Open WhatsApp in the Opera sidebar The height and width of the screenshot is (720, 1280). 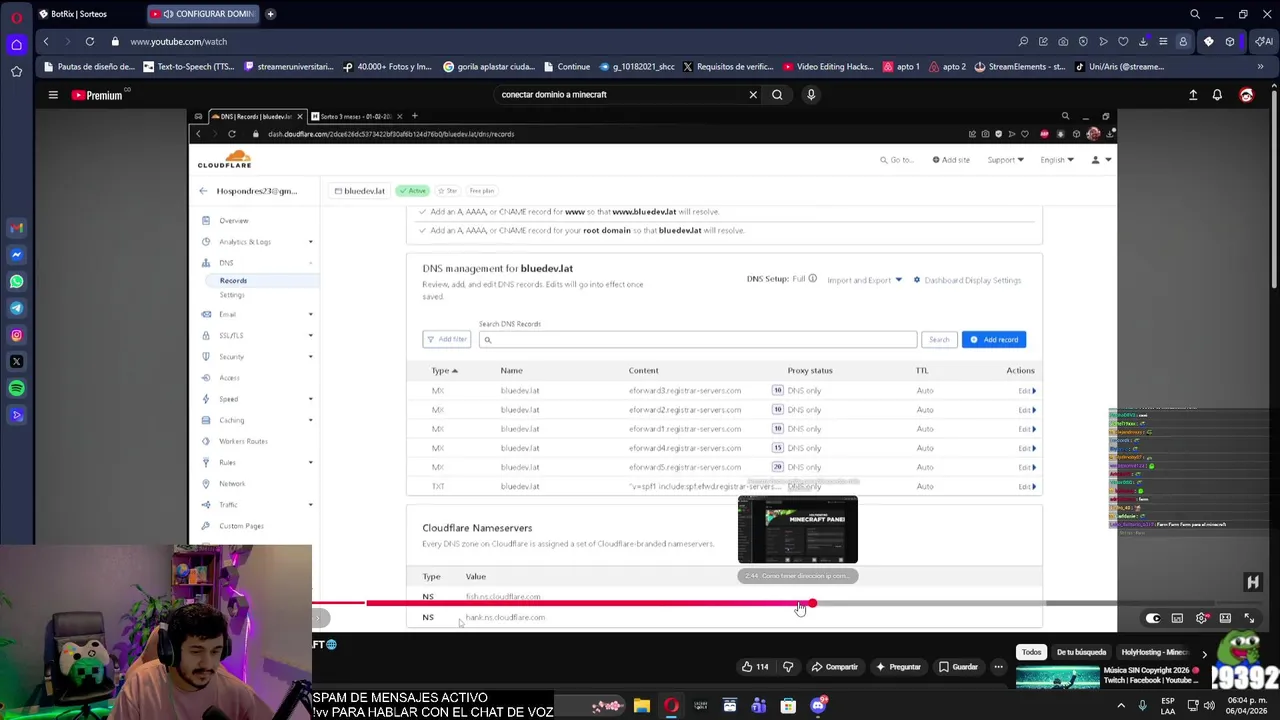[x=16, y=282]
